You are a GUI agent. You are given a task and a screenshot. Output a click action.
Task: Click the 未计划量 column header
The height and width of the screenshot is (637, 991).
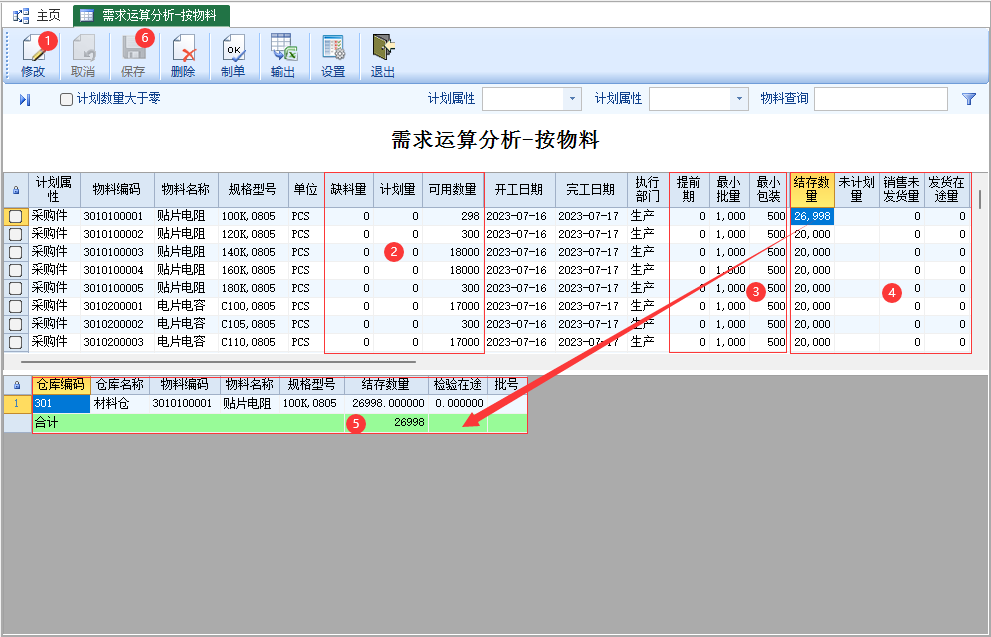[857, 190]
